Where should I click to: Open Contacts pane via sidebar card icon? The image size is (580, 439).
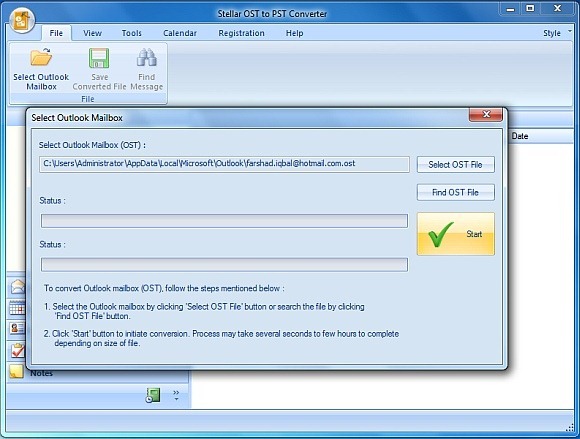[17, 328]
